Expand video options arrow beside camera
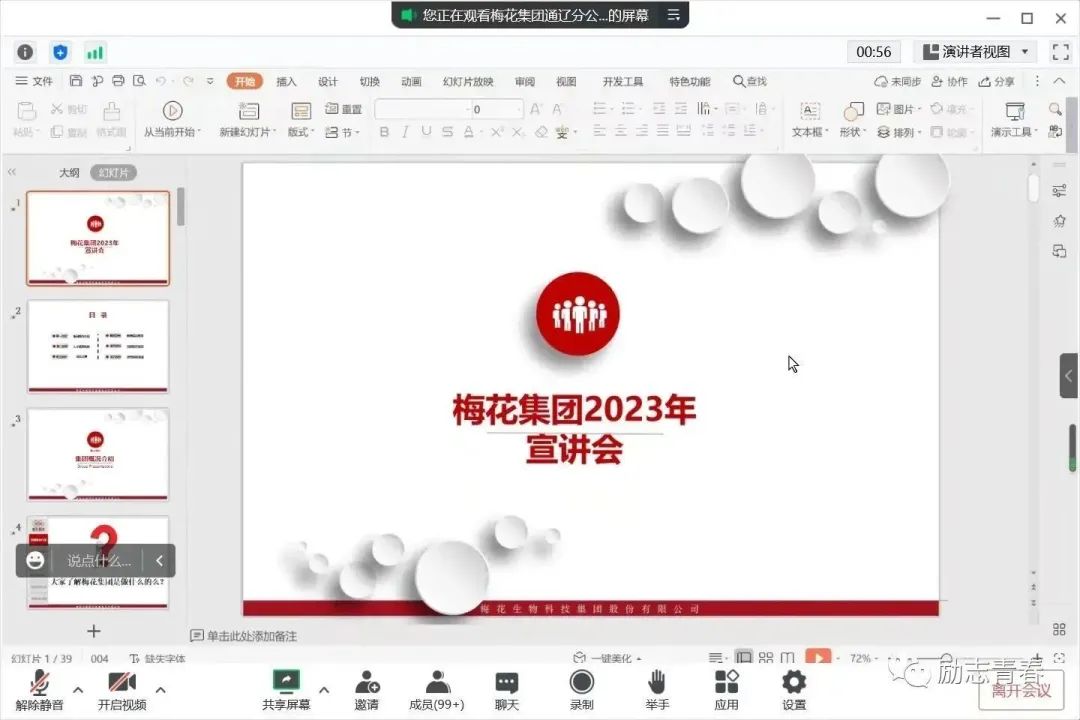The height and width of the screenshot is (720, 1080). [161, 689]
